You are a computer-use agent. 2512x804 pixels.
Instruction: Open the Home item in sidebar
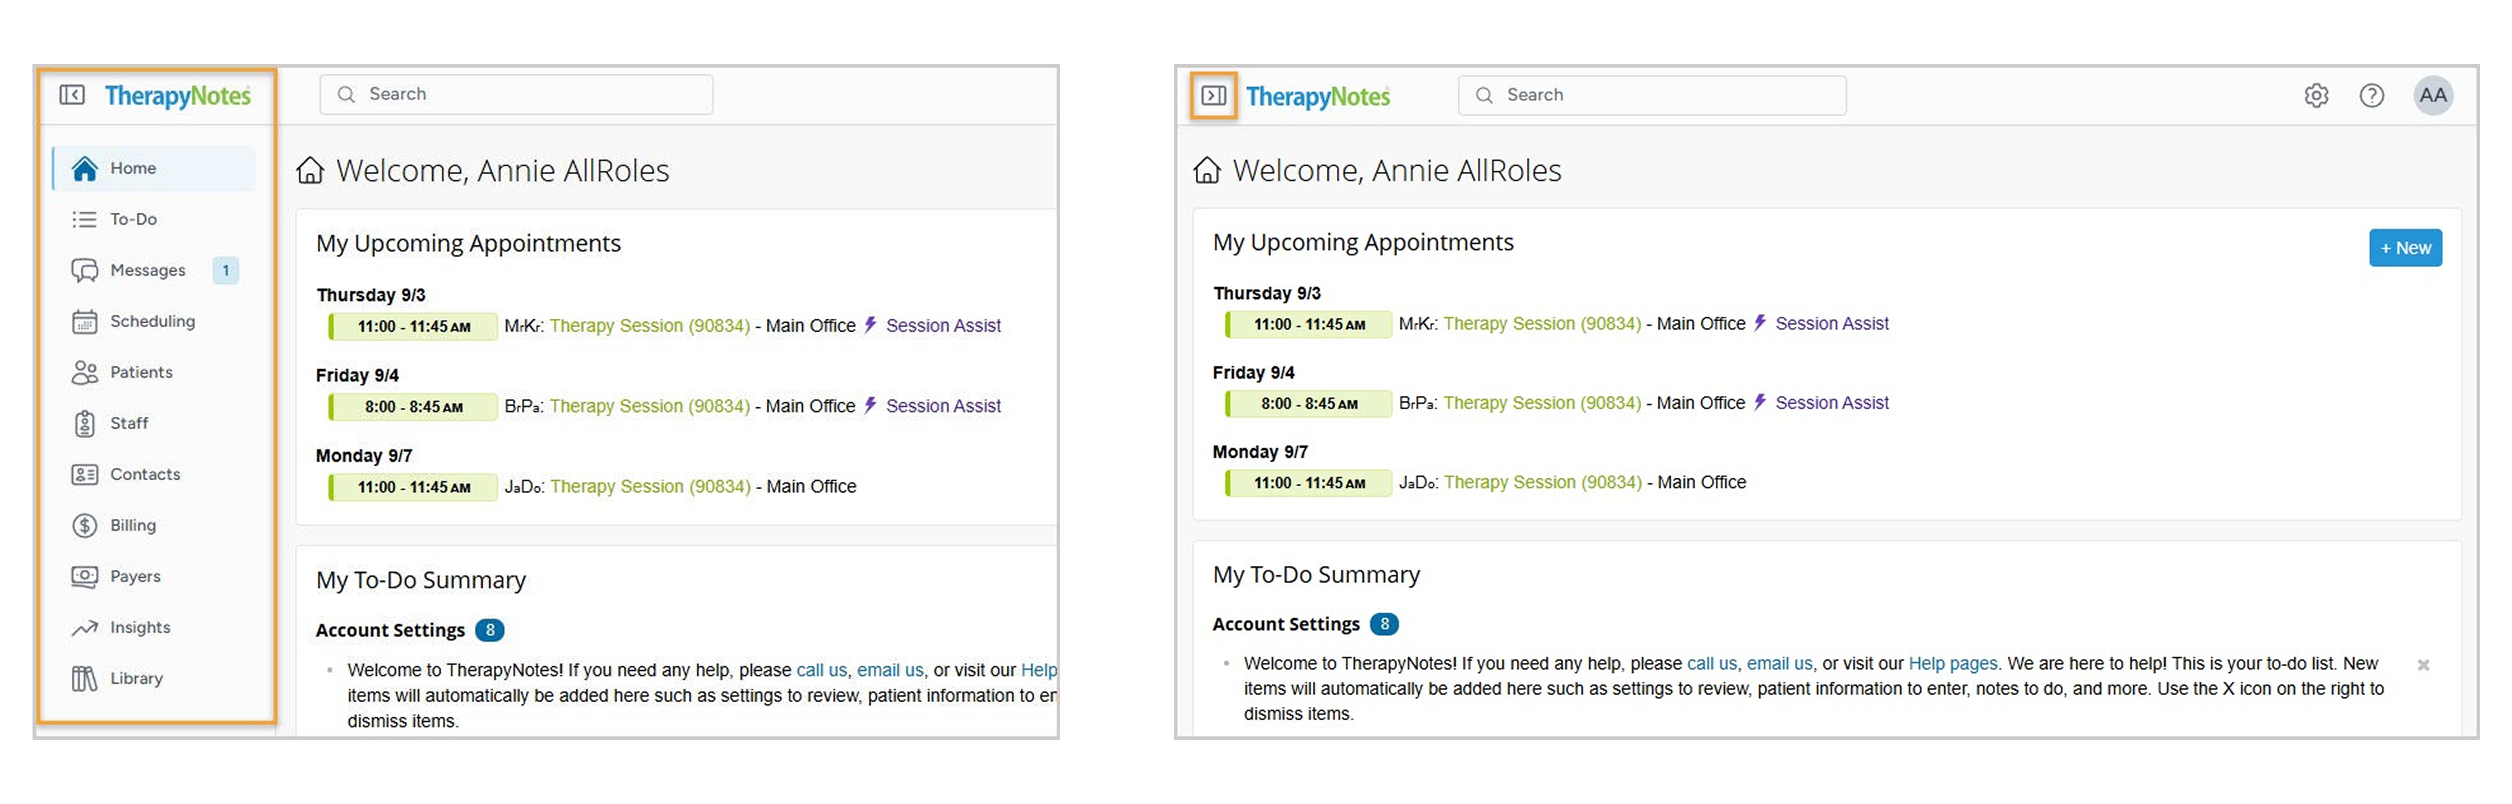pos(154,168)
